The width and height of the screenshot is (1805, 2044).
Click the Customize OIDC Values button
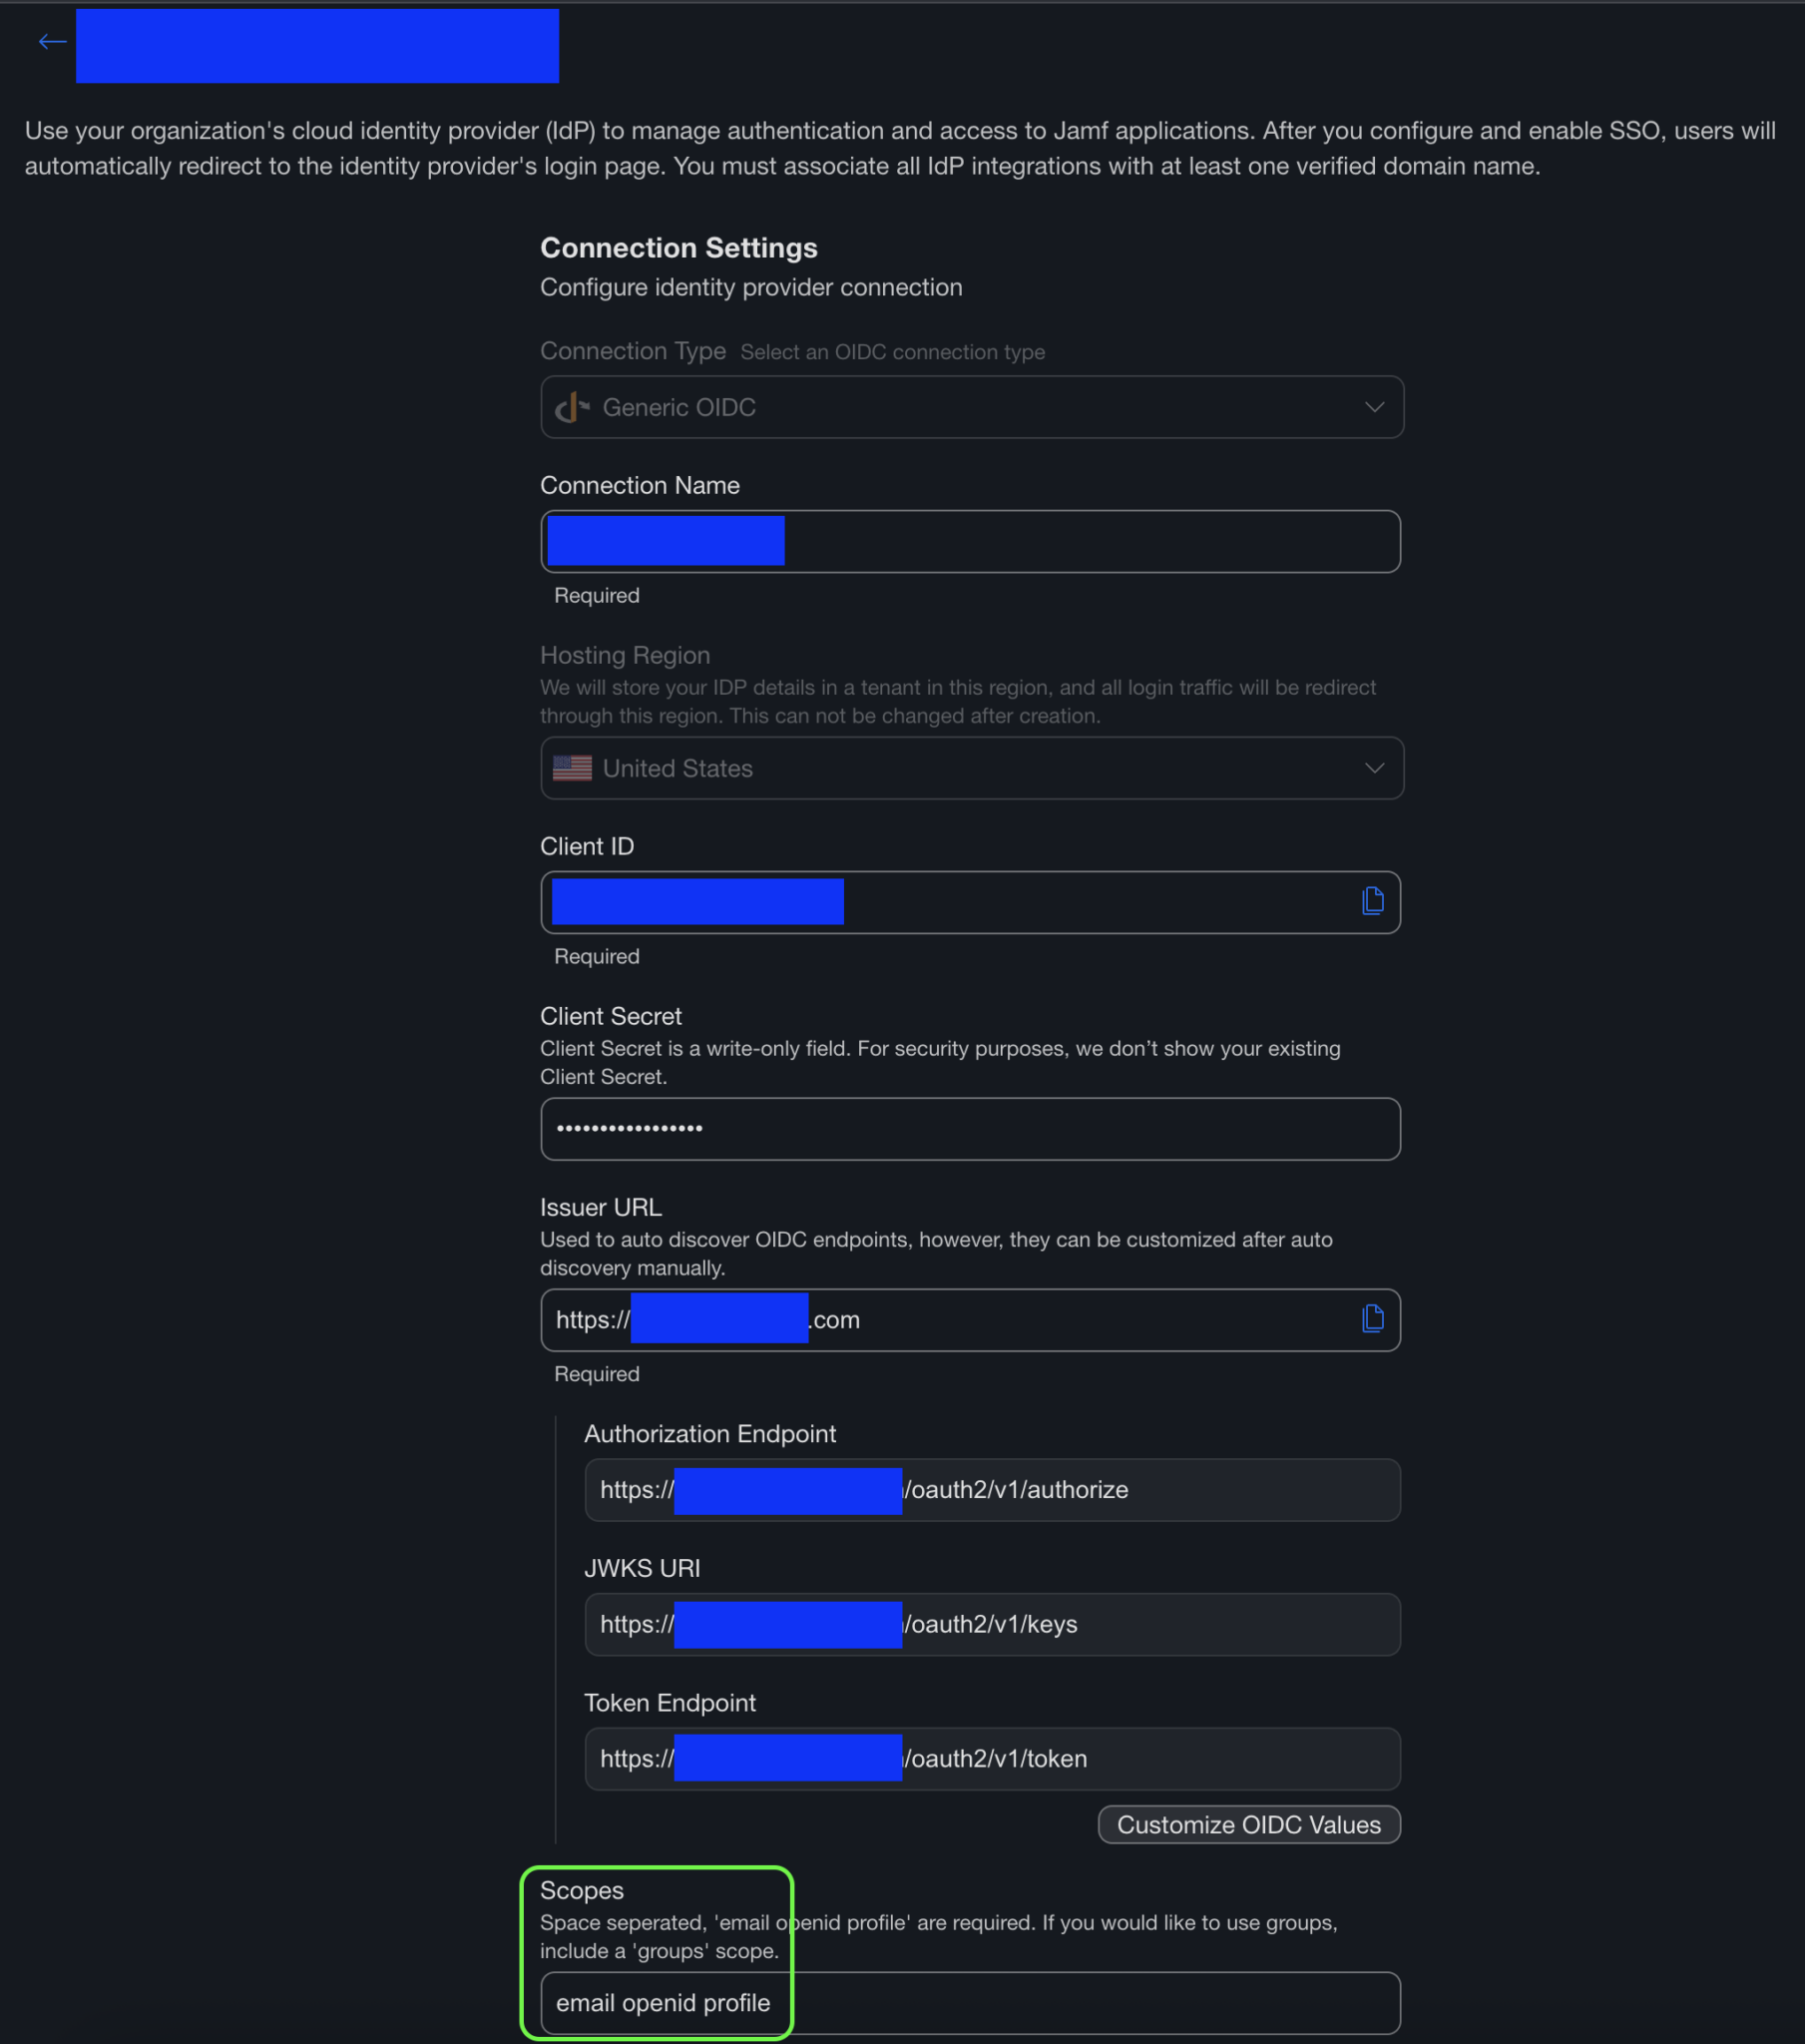(x=1248, y=1824)
